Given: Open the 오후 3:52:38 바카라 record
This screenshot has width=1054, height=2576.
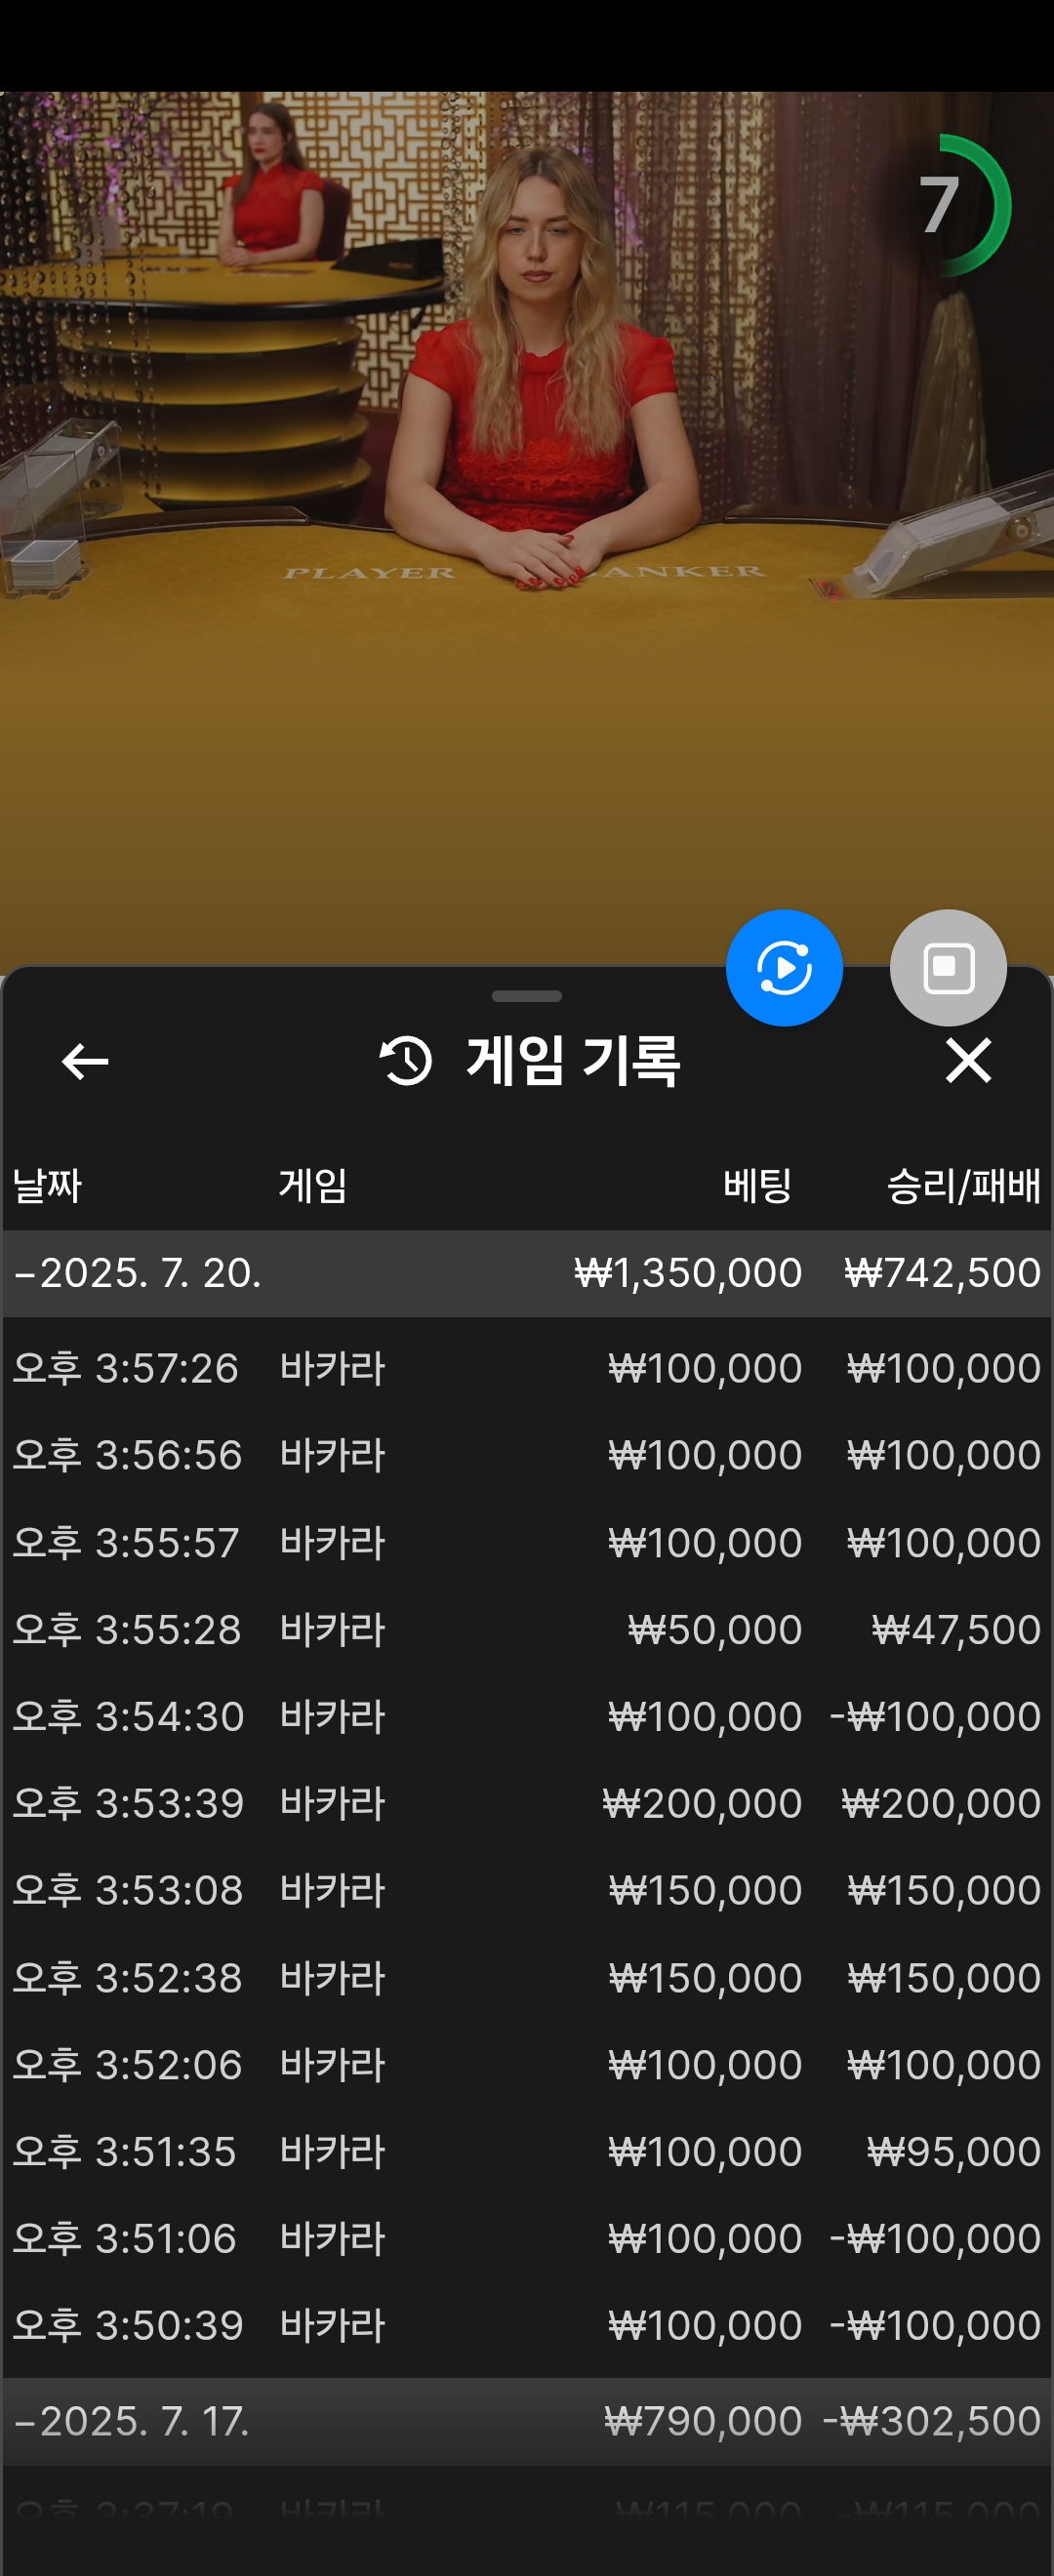Looking at the screenshot, I should click(x=527, y=1977).
